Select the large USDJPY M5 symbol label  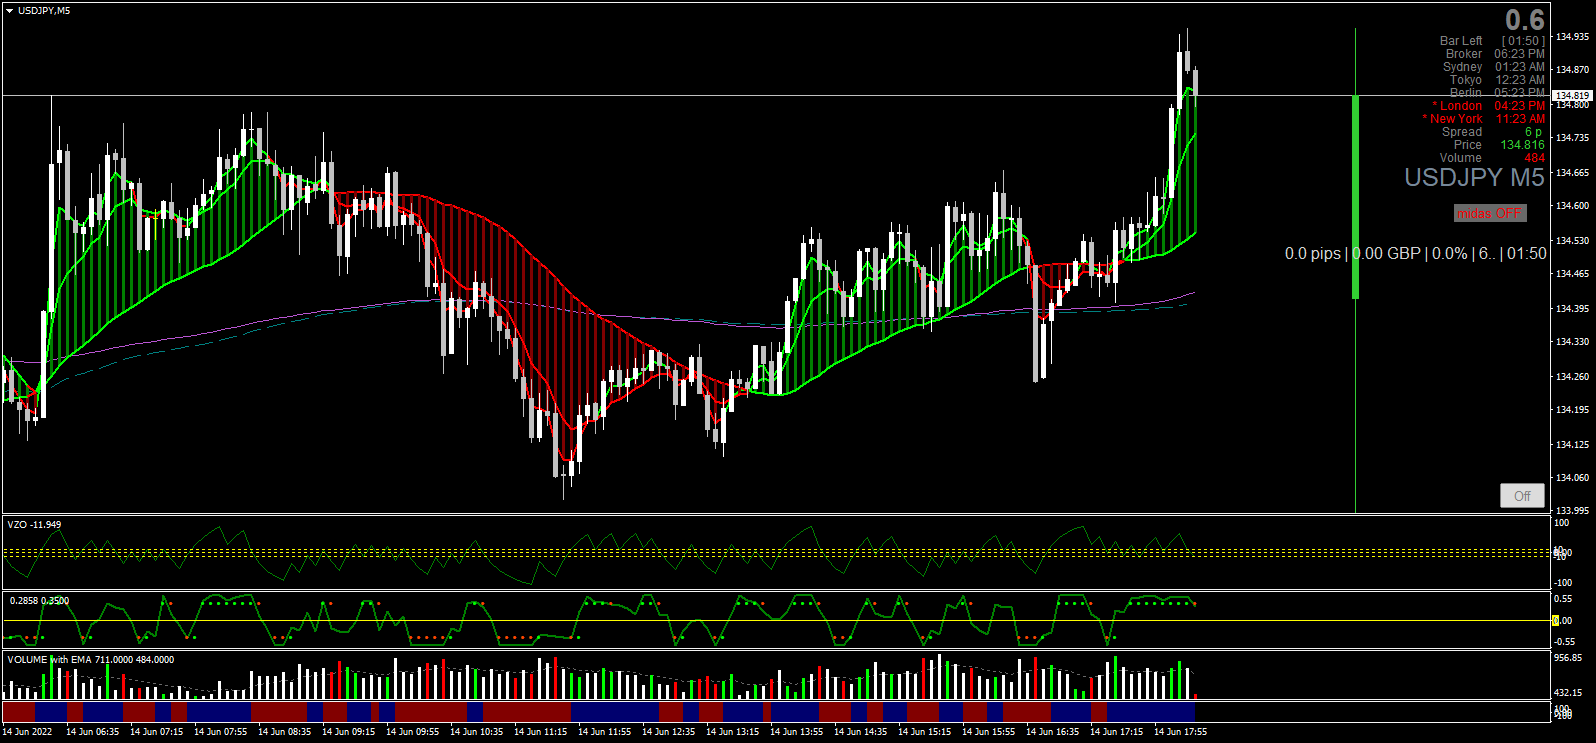[x=1475, y=178]
